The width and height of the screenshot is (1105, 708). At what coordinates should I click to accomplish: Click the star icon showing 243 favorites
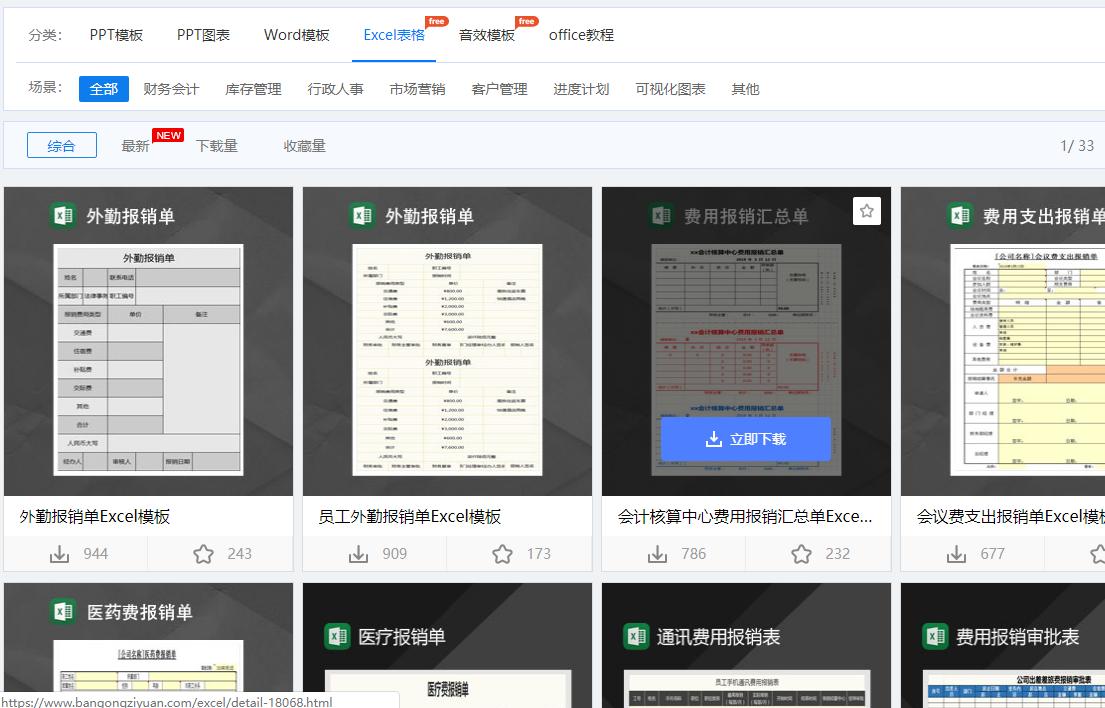tap(203, 553)
